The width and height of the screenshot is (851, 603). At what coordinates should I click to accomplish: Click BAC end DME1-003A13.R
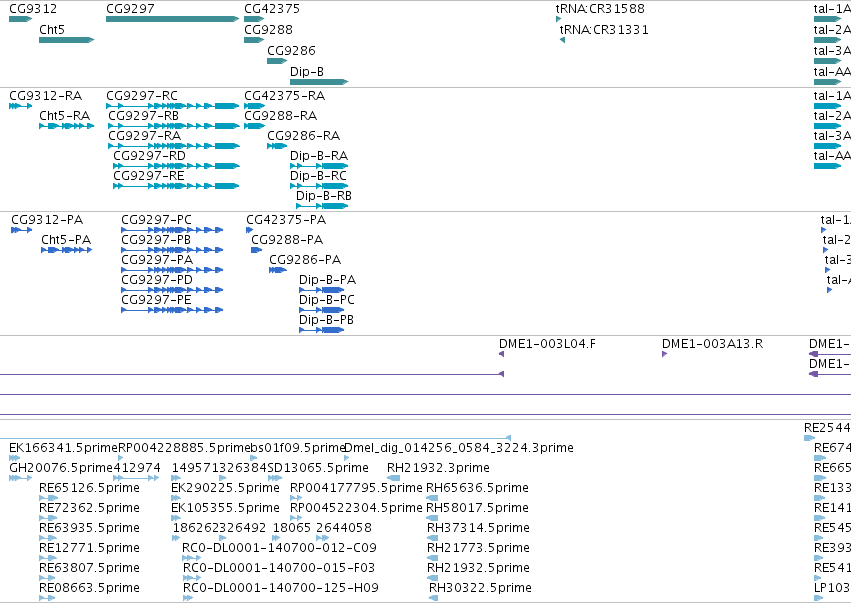712,344
